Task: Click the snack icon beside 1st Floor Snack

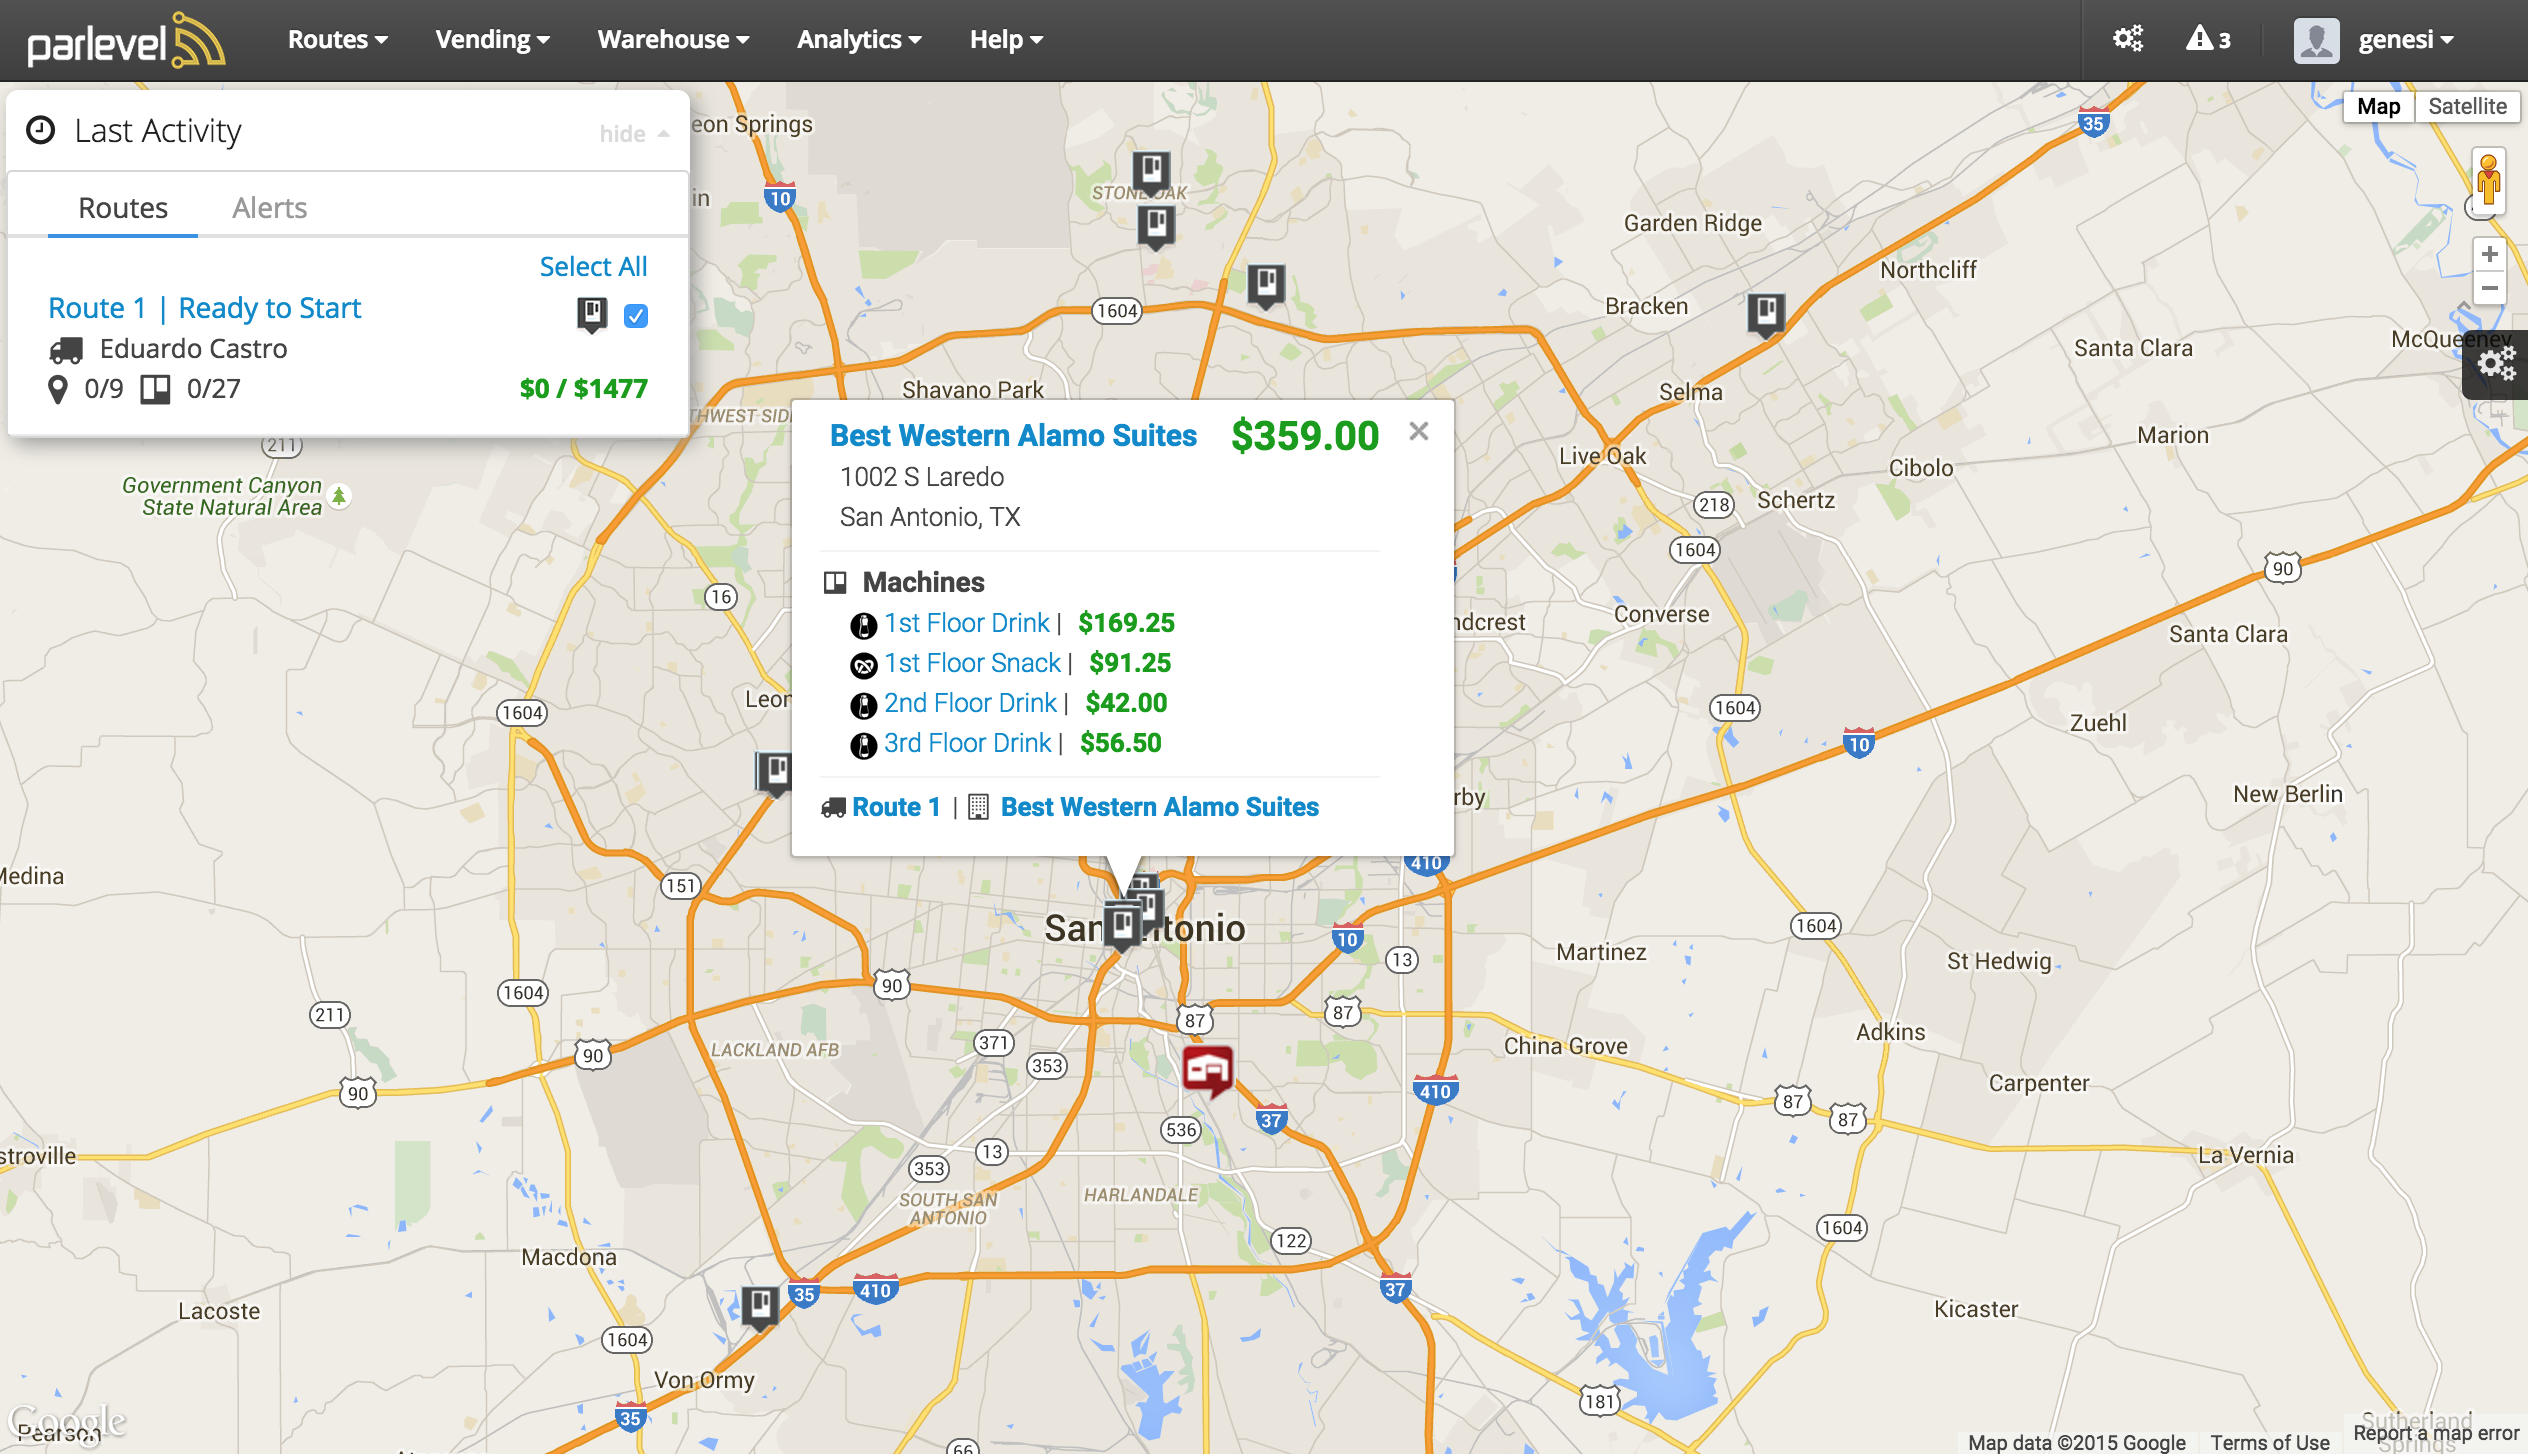Action: click(x=863, y=665)
